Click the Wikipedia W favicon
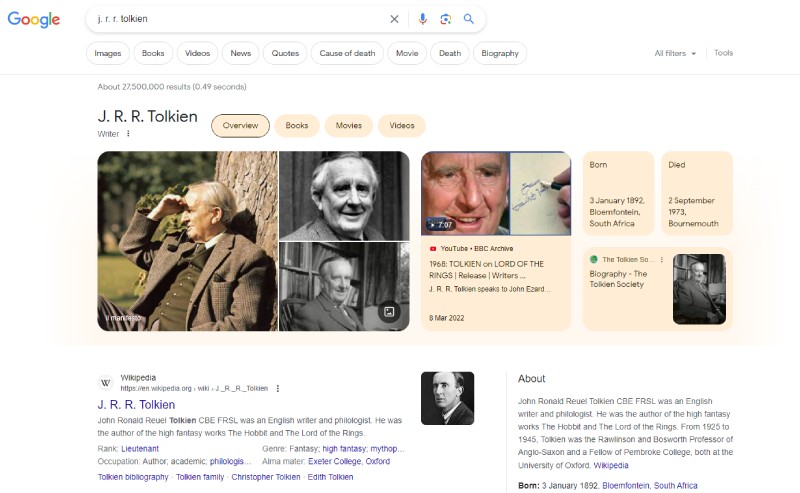 (106, 383)
